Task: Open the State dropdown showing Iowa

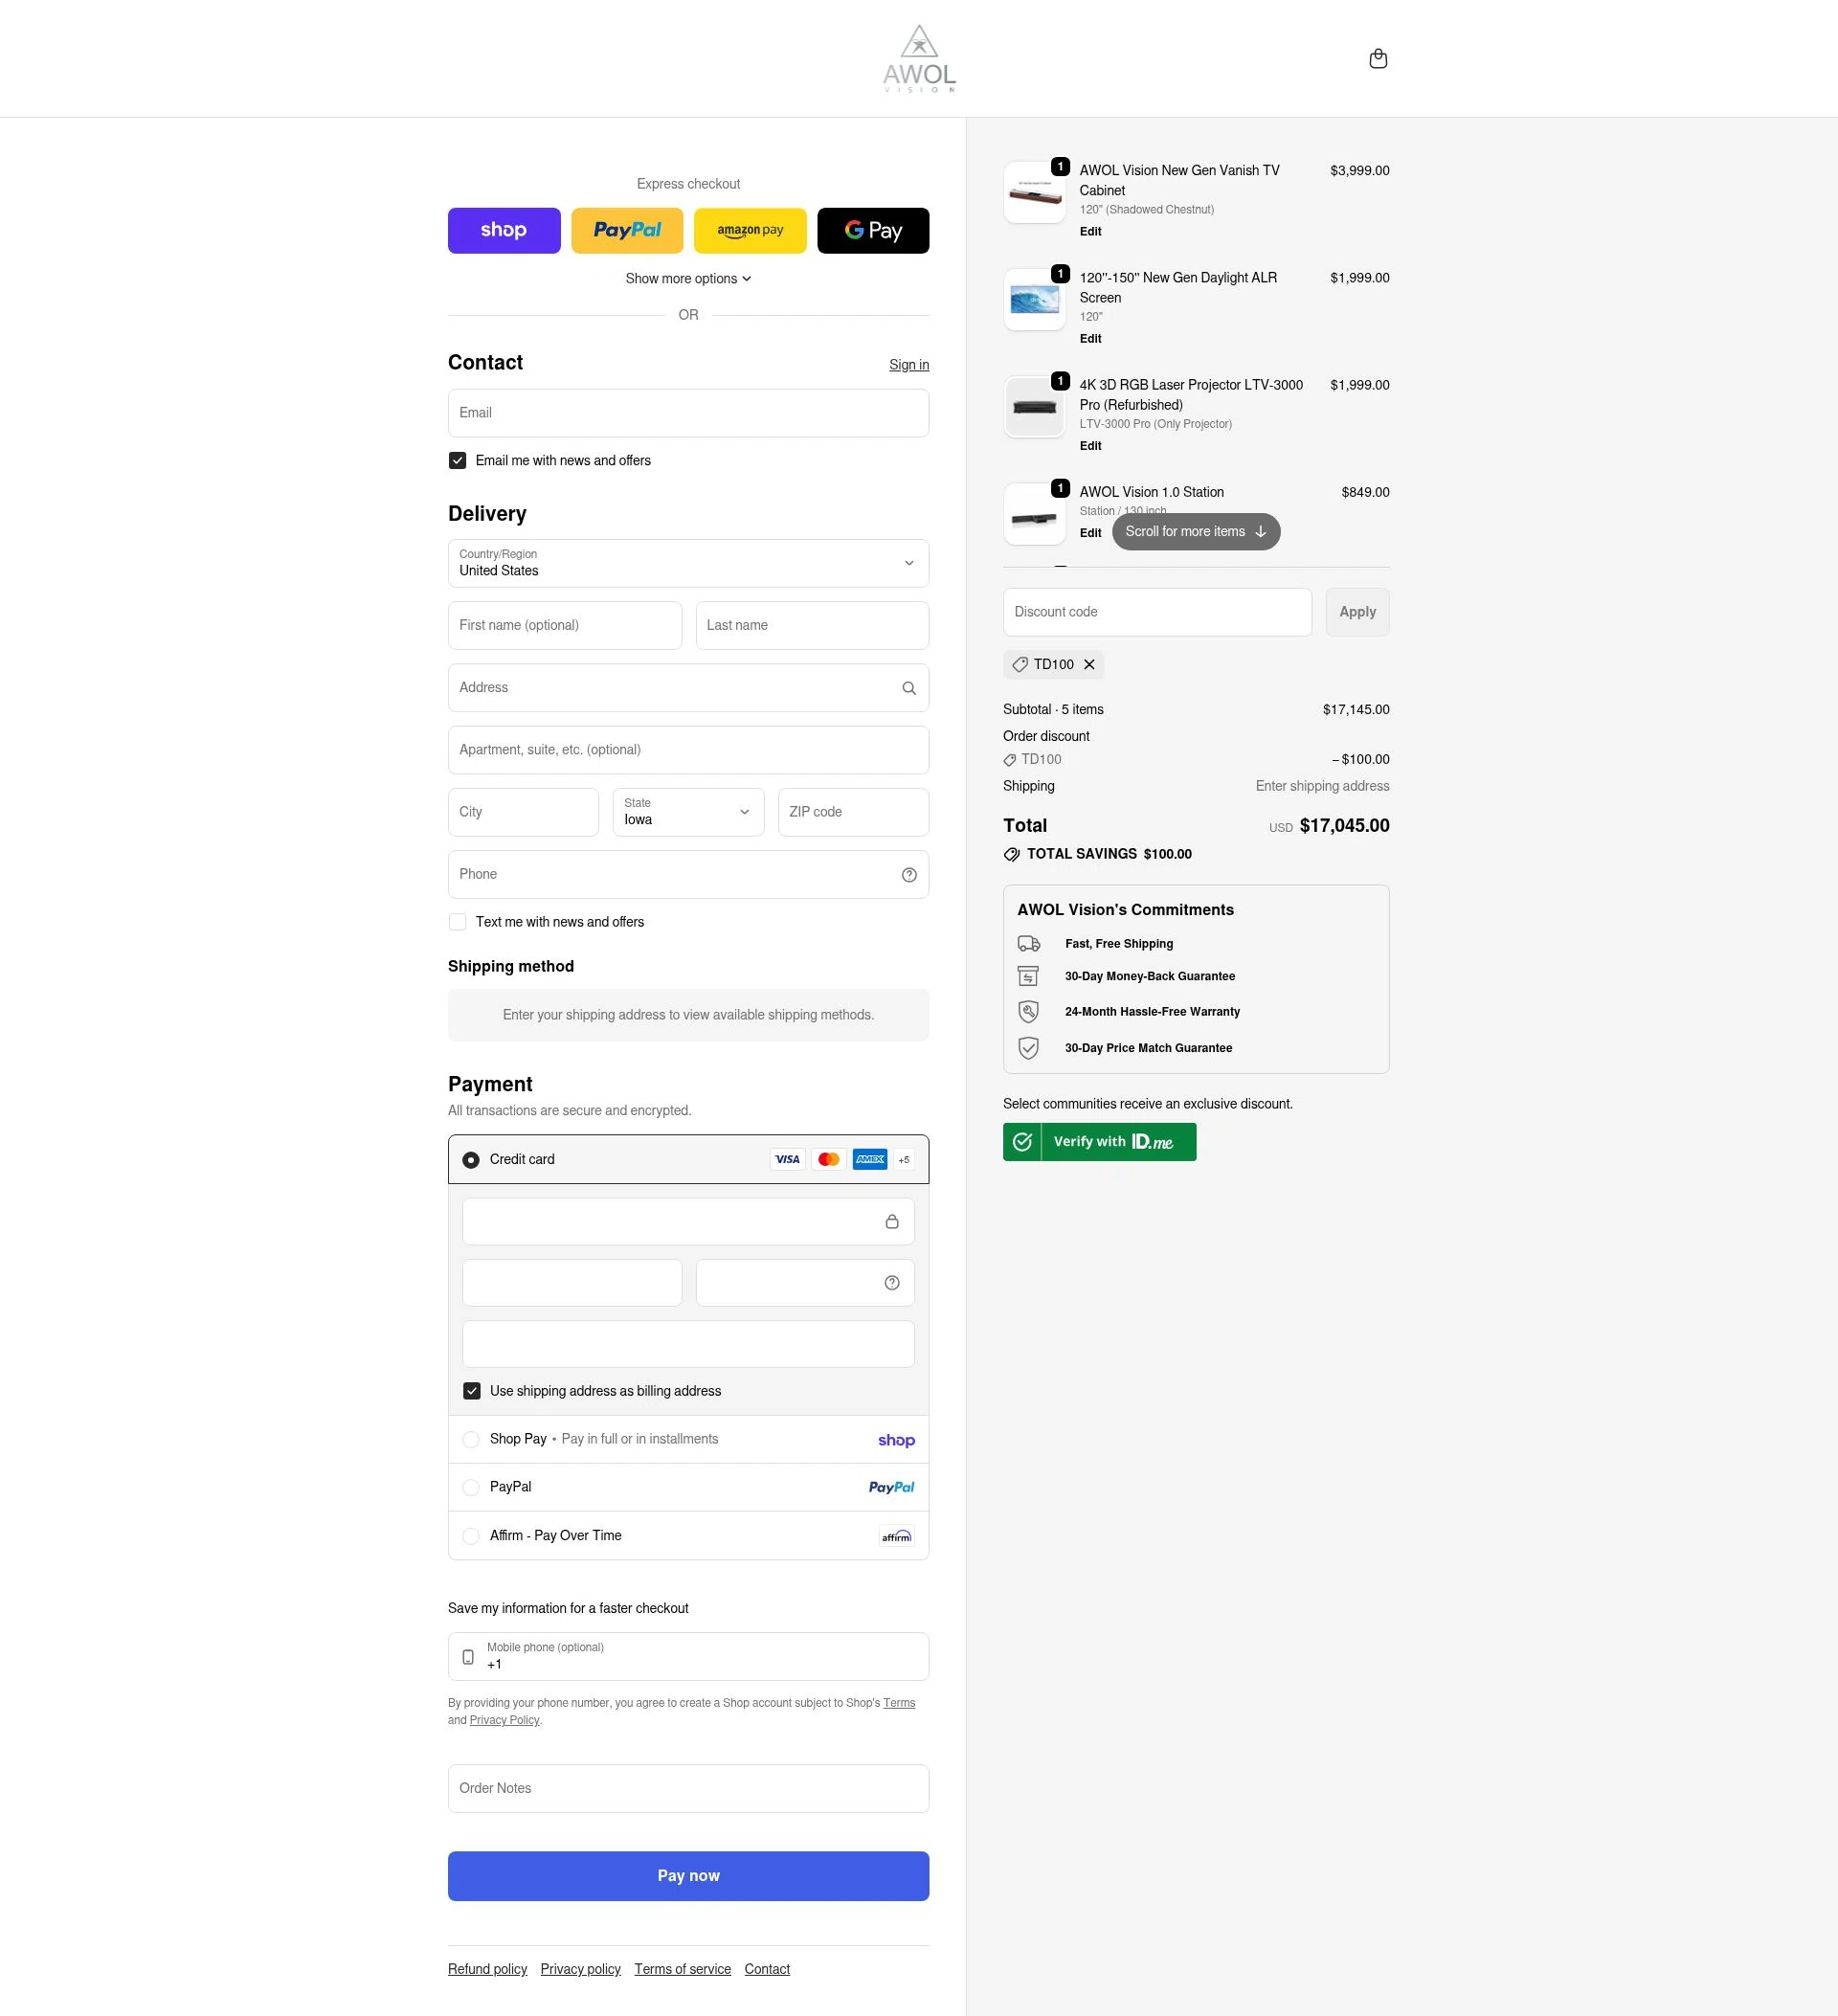Action: pos(688,812)
